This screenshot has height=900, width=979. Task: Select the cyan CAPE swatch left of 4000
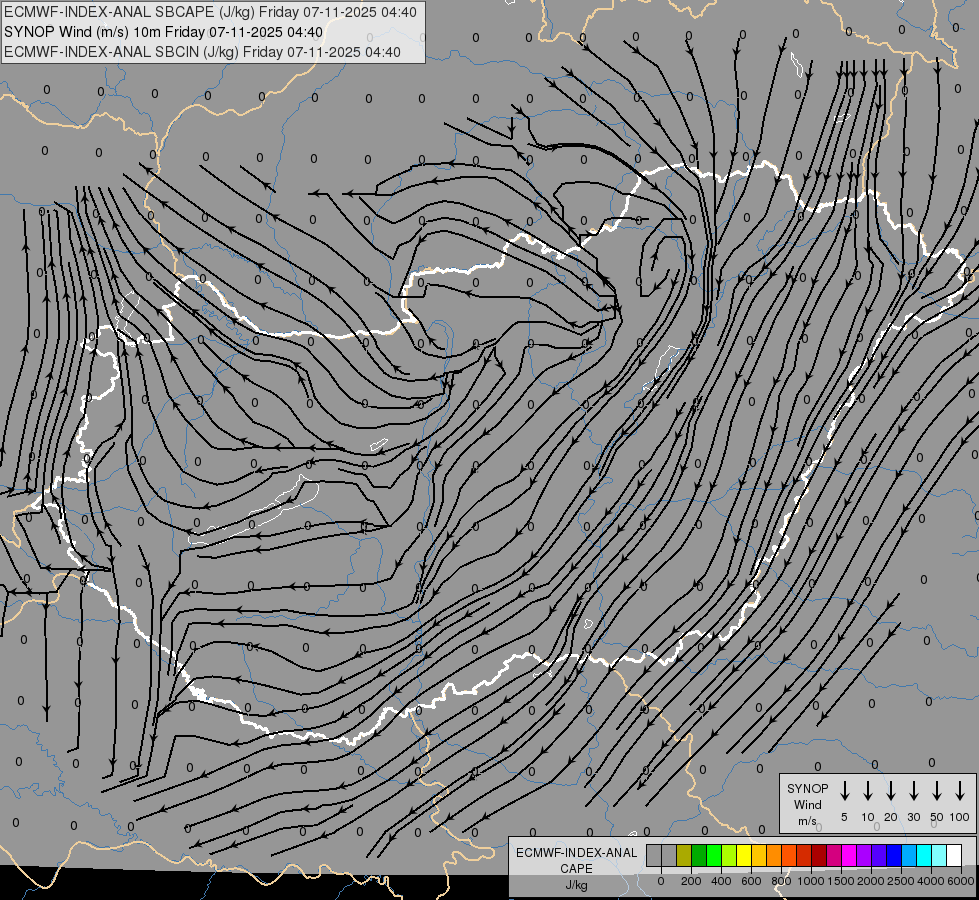tap(923, 856)
